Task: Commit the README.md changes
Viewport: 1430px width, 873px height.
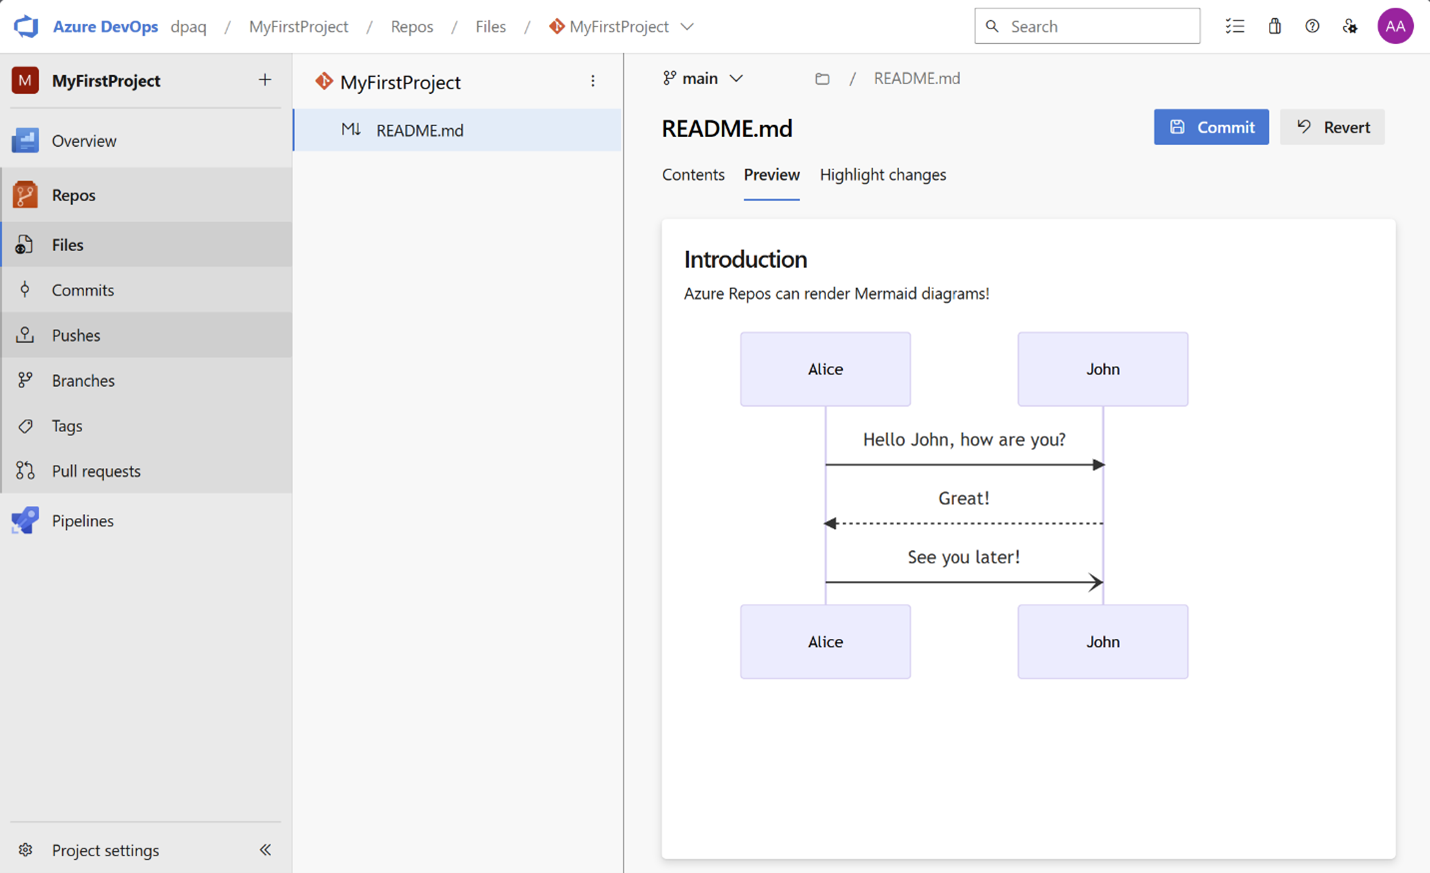Action: pyautogui.click(x=1211, y=127)
